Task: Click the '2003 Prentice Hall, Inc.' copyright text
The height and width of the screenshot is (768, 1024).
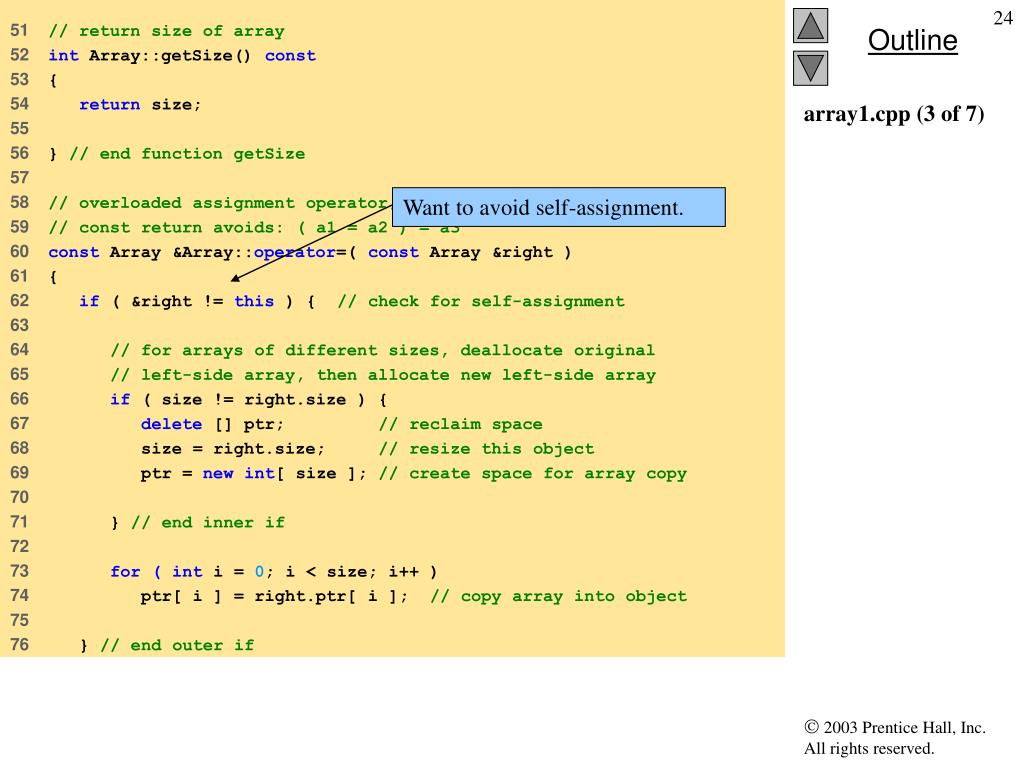Action: 903,728
